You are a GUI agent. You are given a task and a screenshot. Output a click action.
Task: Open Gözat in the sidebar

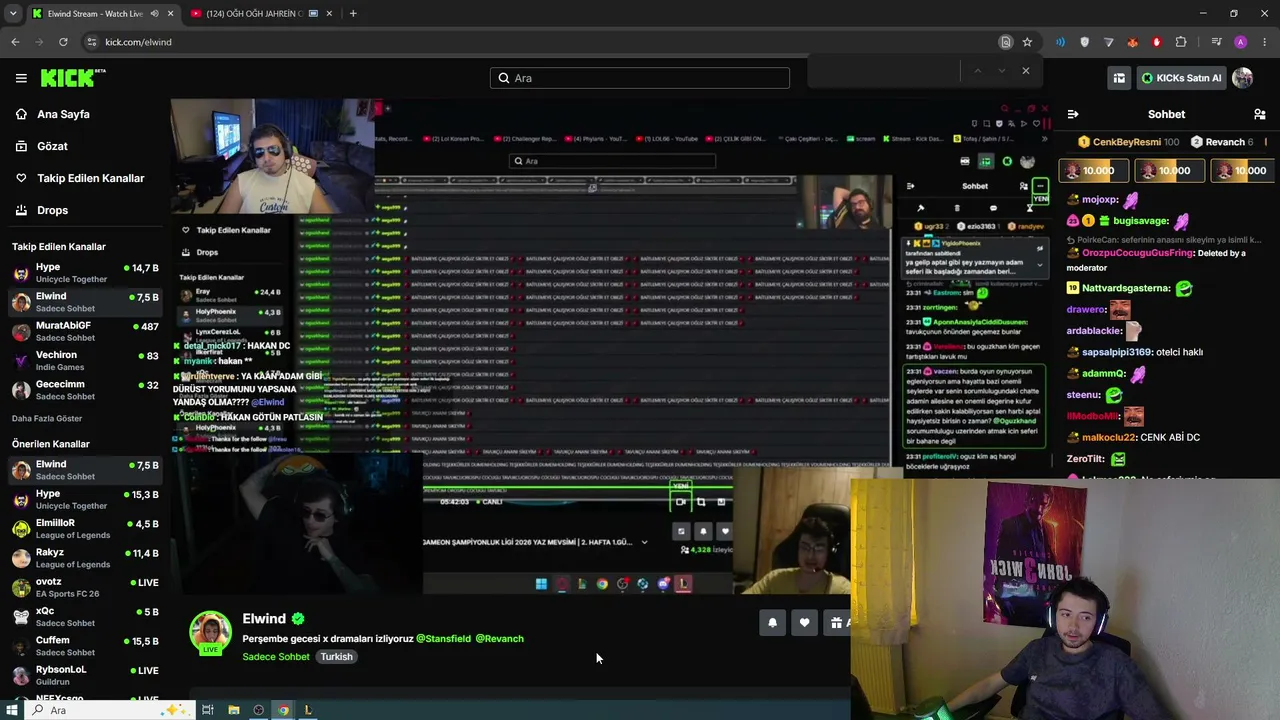click(52, 146)
